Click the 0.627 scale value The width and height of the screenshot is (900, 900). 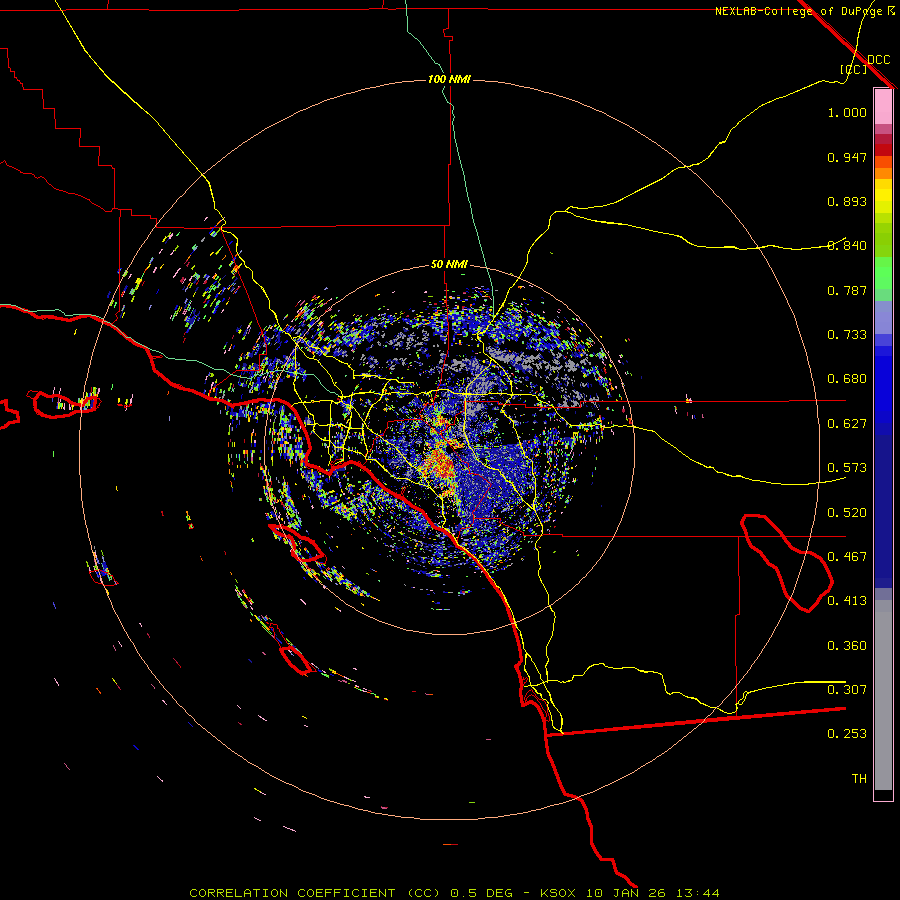(847, 424)
